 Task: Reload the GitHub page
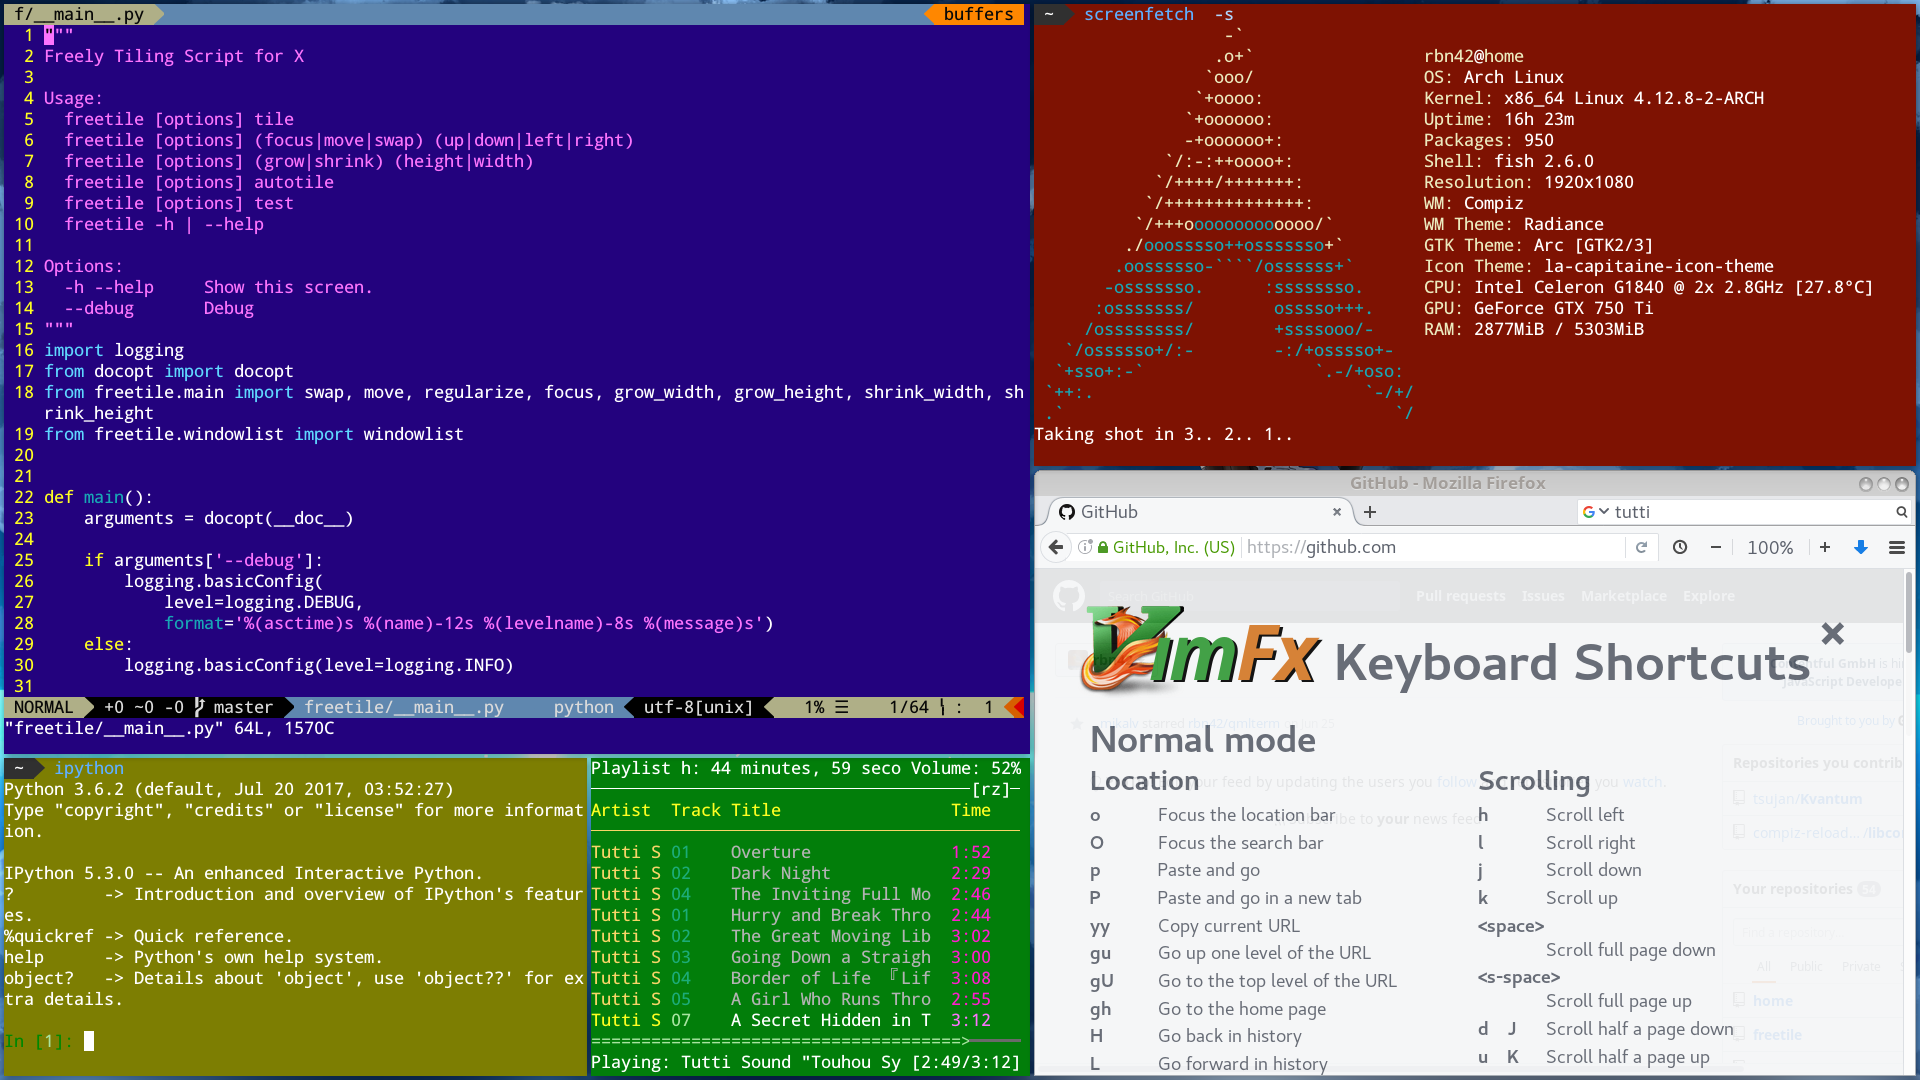click(1641, 547)
